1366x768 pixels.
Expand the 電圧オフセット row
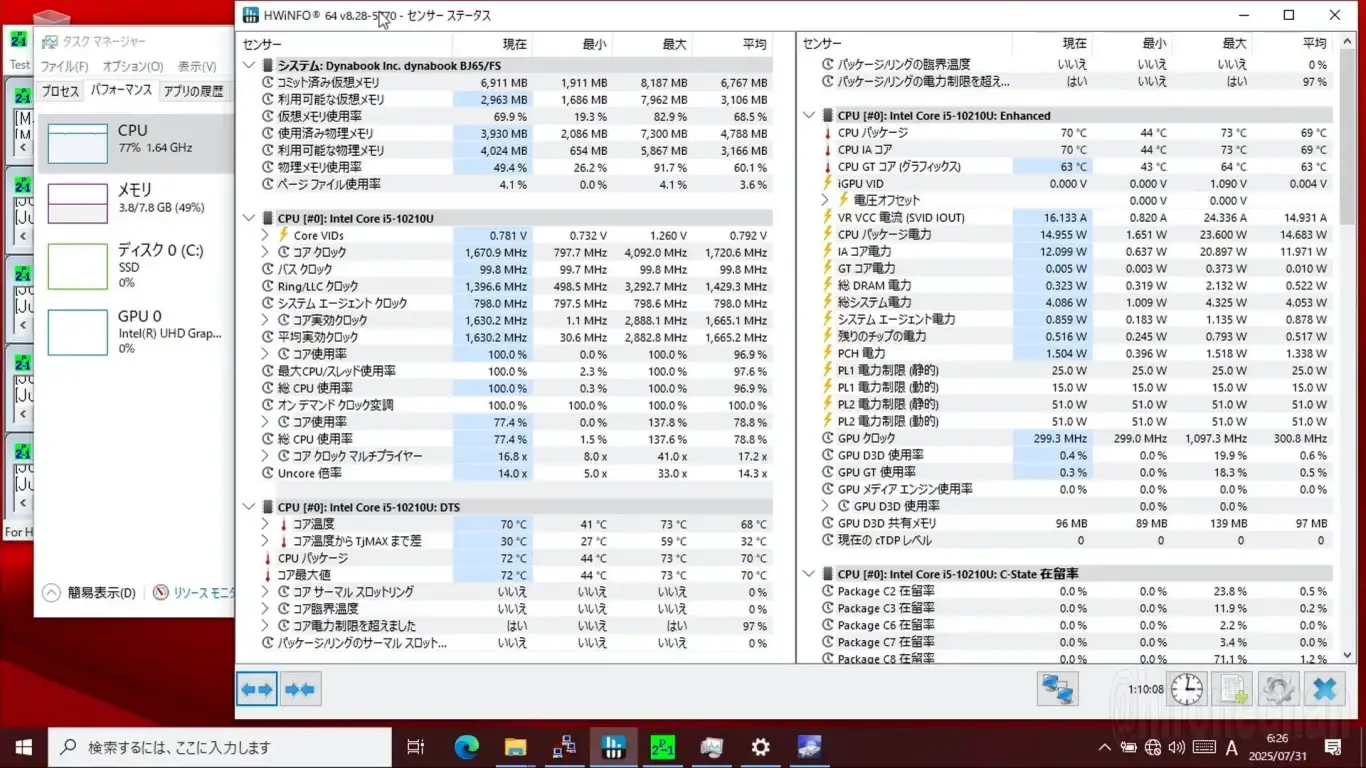click(825, 200)
